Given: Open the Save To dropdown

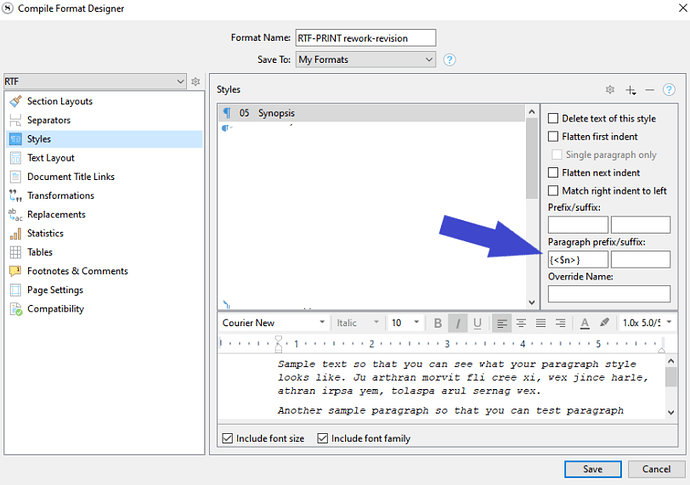Looking at the screenshot, I should click(366, 60).
